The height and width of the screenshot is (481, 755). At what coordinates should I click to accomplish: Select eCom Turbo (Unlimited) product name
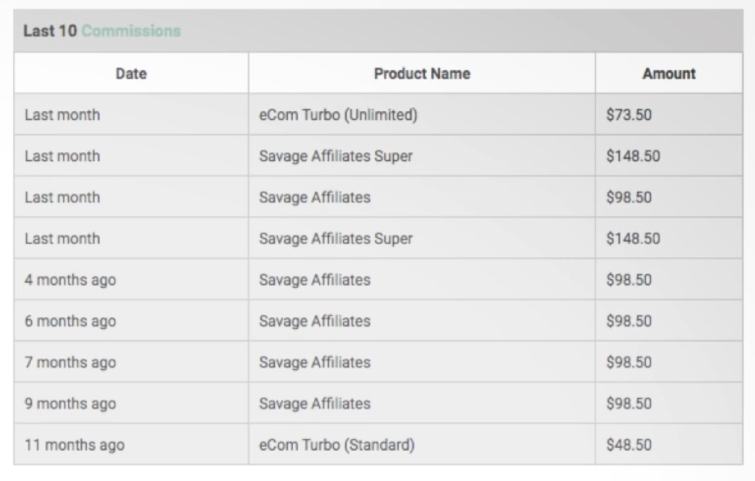(x=338, y=115)
